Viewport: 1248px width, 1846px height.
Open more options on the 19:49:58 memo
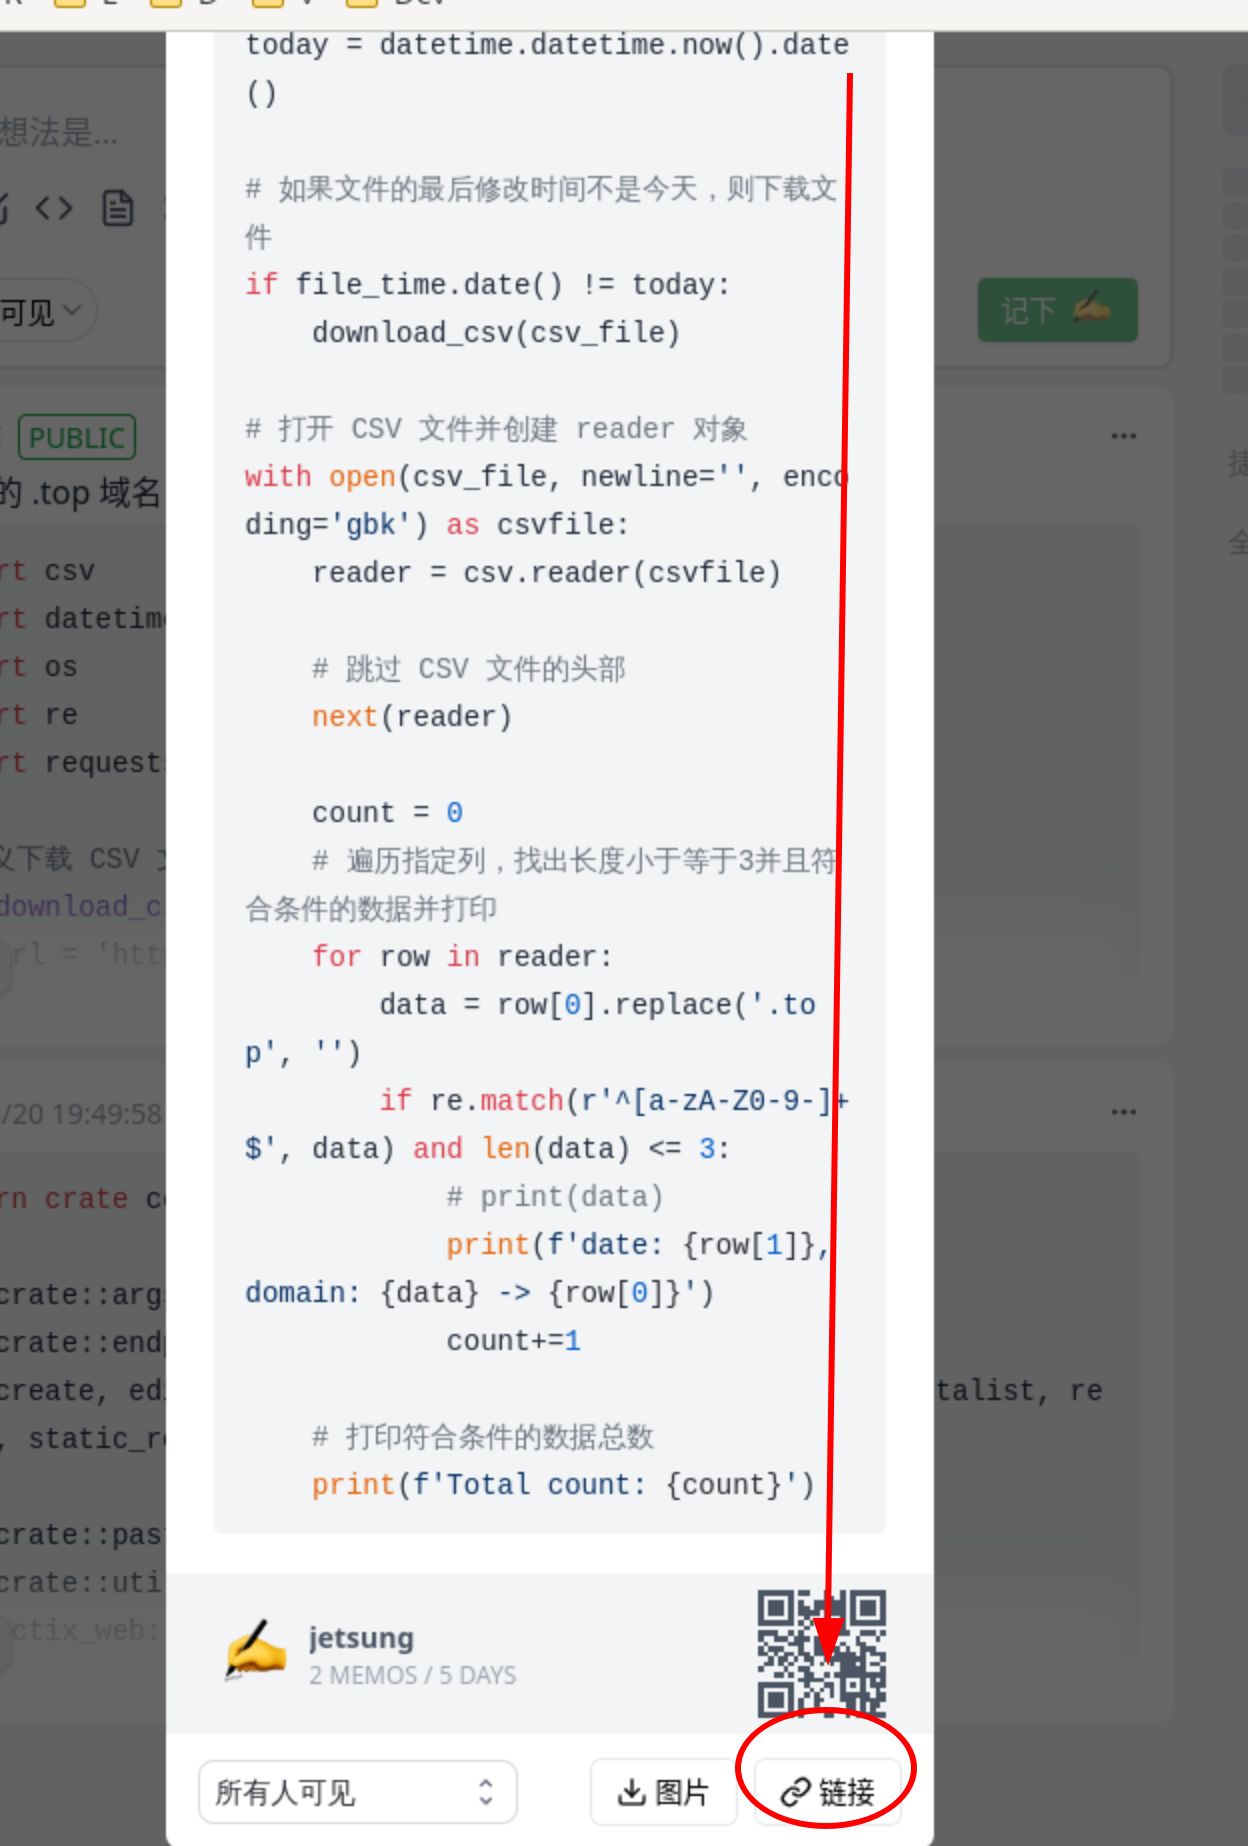(1123, 1112)
